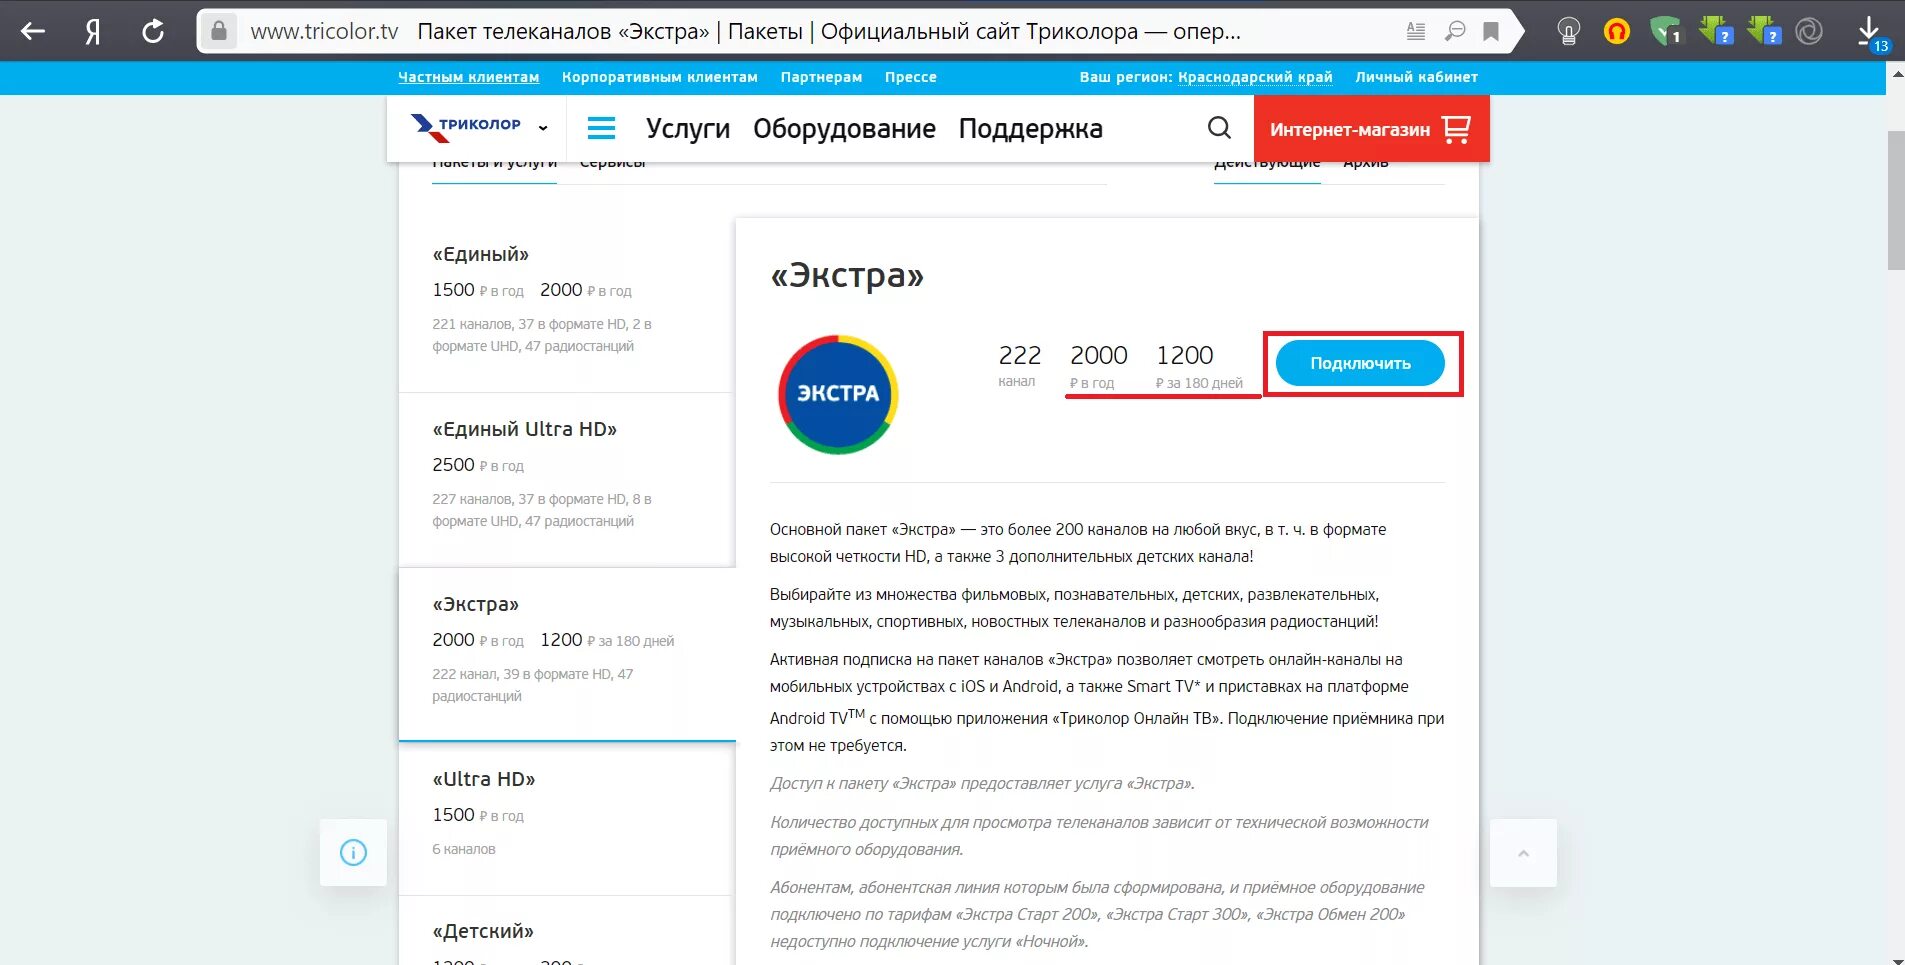Click the padlock site security icon

(x=219, y=31)
